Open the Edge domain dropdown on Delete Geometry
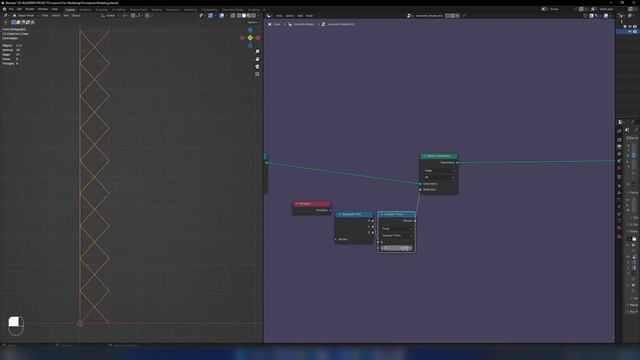The image size is (640, 360). click(439, 170)
